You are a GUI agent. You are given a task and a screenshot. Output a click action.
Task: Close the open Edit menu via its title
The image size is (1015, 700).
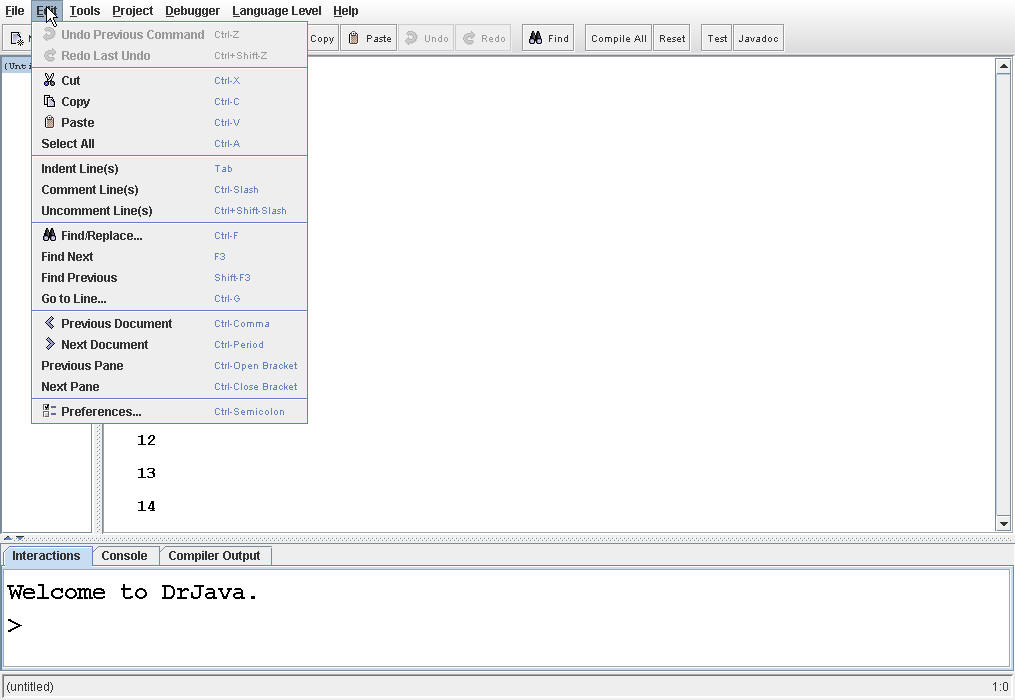[x=47, y=10]
